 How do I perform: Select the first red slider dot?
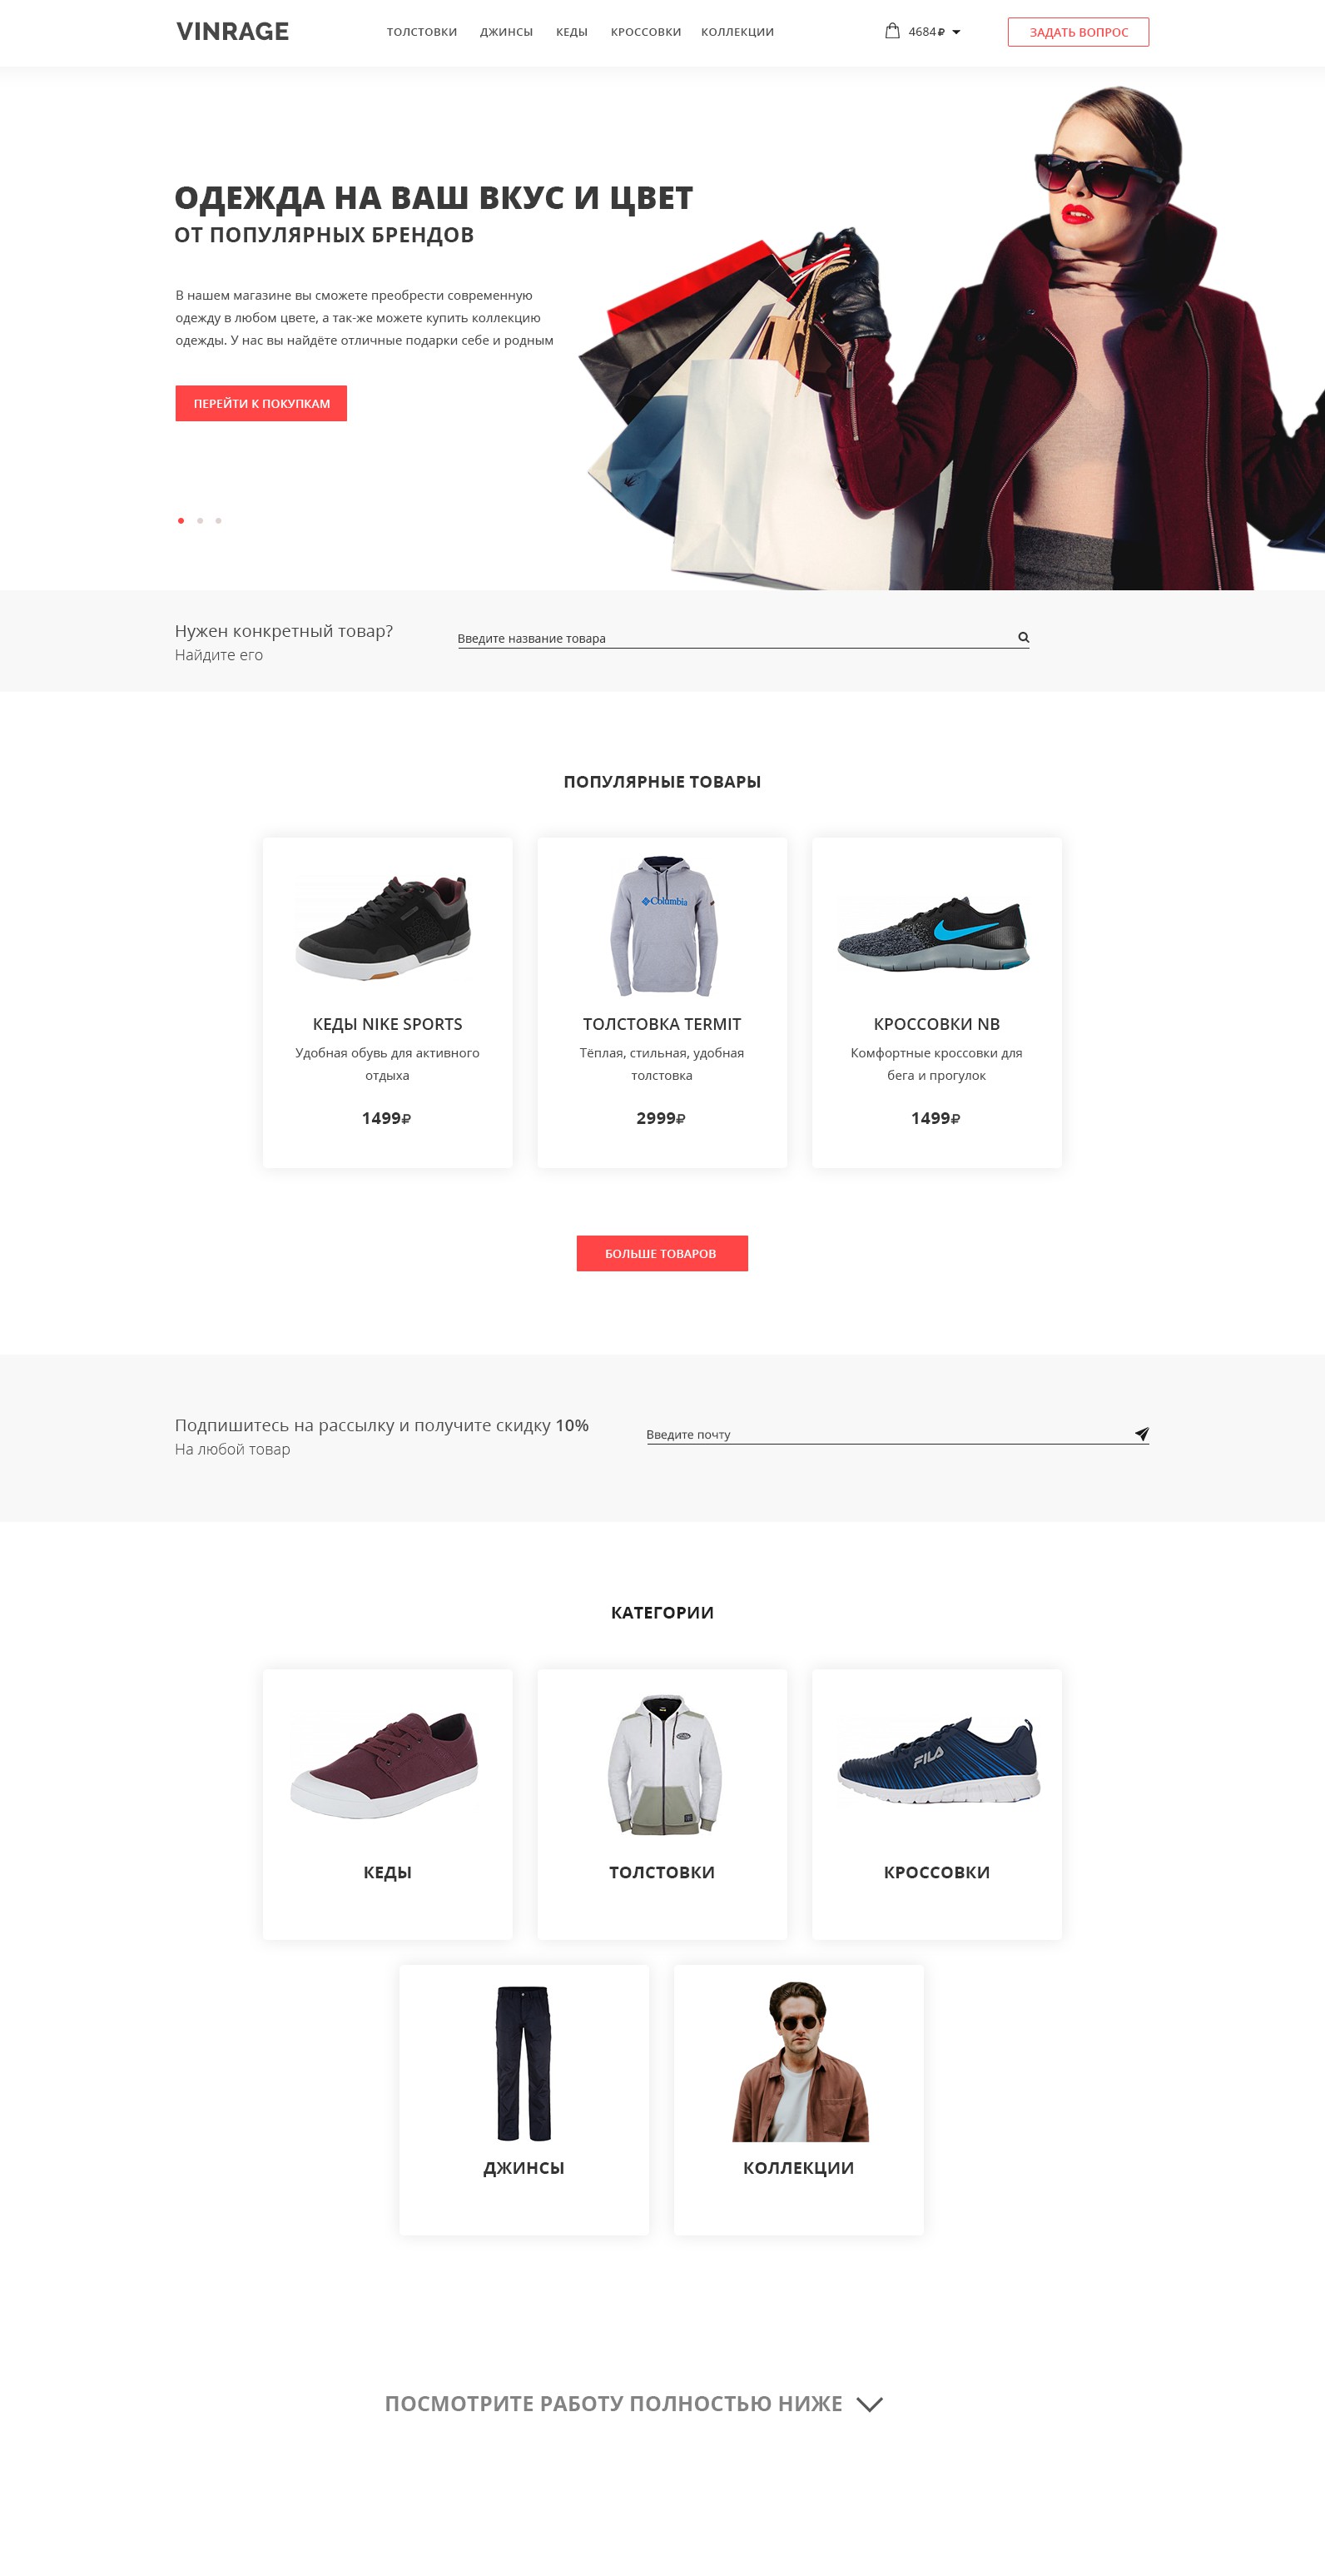[x=181, y=520]
